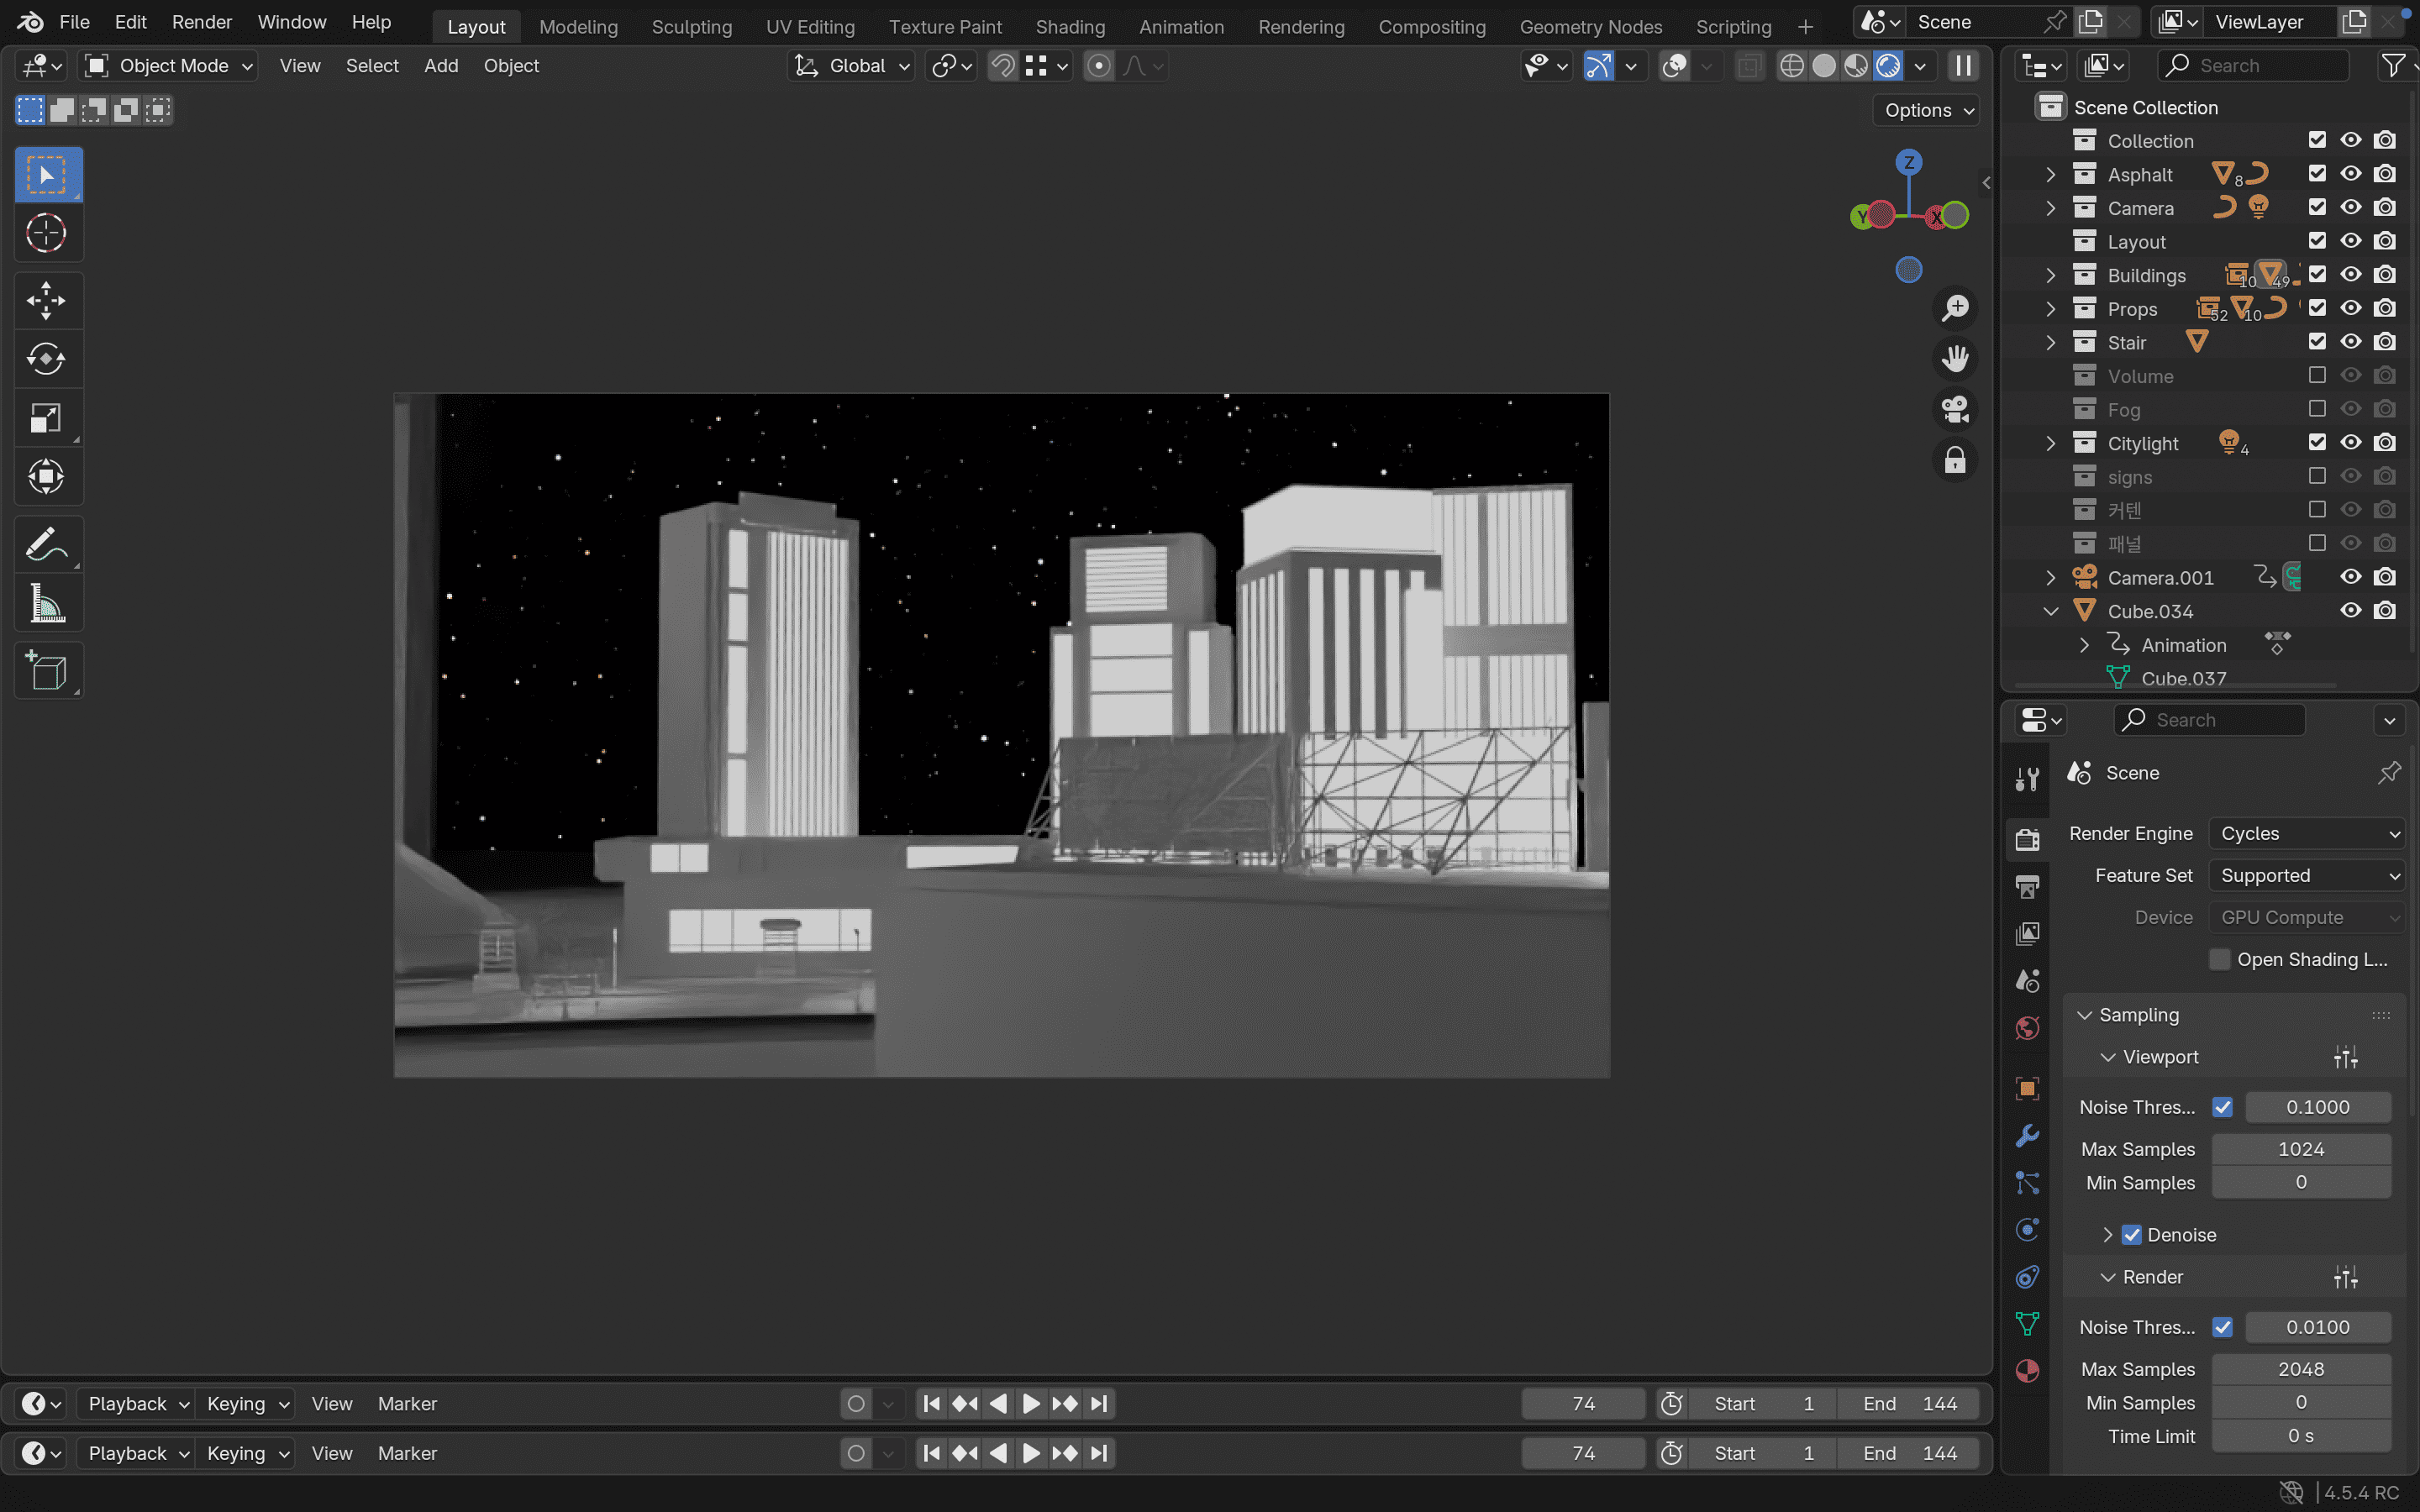Viewport: 2420px width, 1512px height.
Task: Activate the Measure tool
Action: click(x=46, y=604)
